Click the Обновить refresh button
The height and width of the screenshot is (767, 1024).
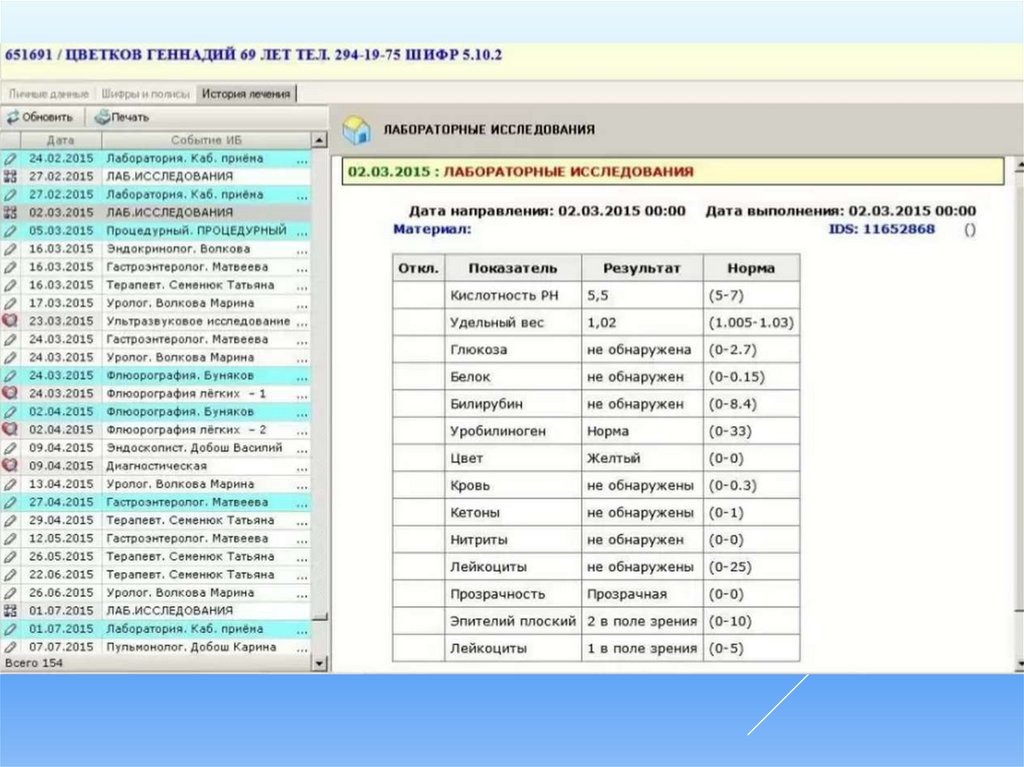(x=40, y=118)
